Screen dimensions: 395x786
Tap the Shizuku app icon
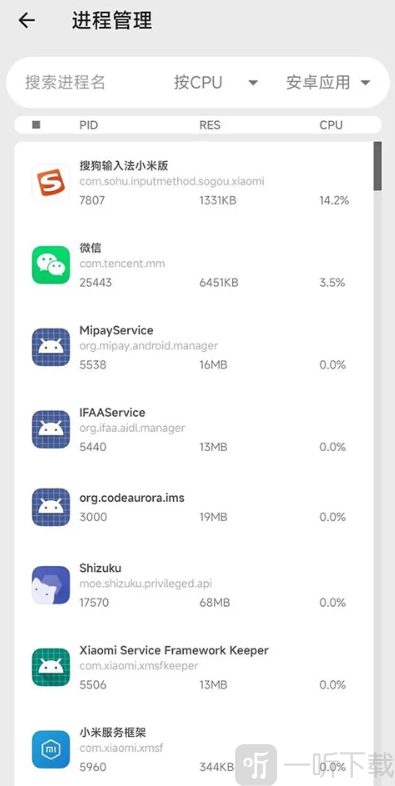pos(51,585)
